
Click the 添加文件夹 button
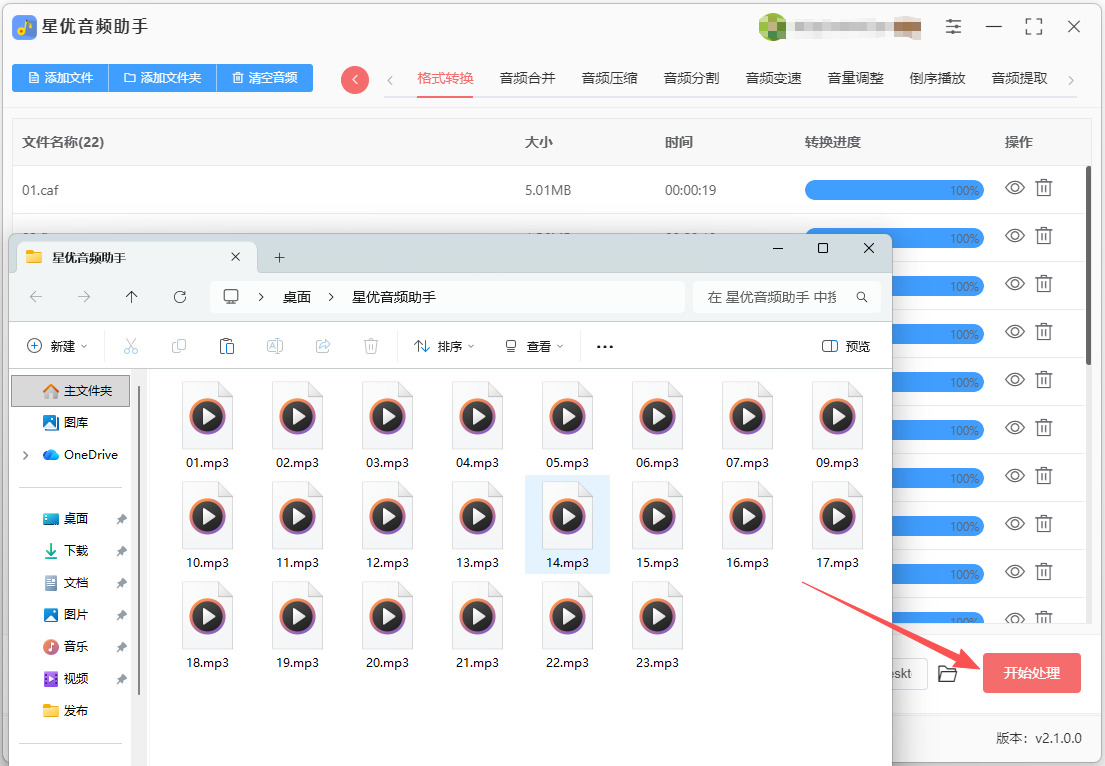coord(163,78)
